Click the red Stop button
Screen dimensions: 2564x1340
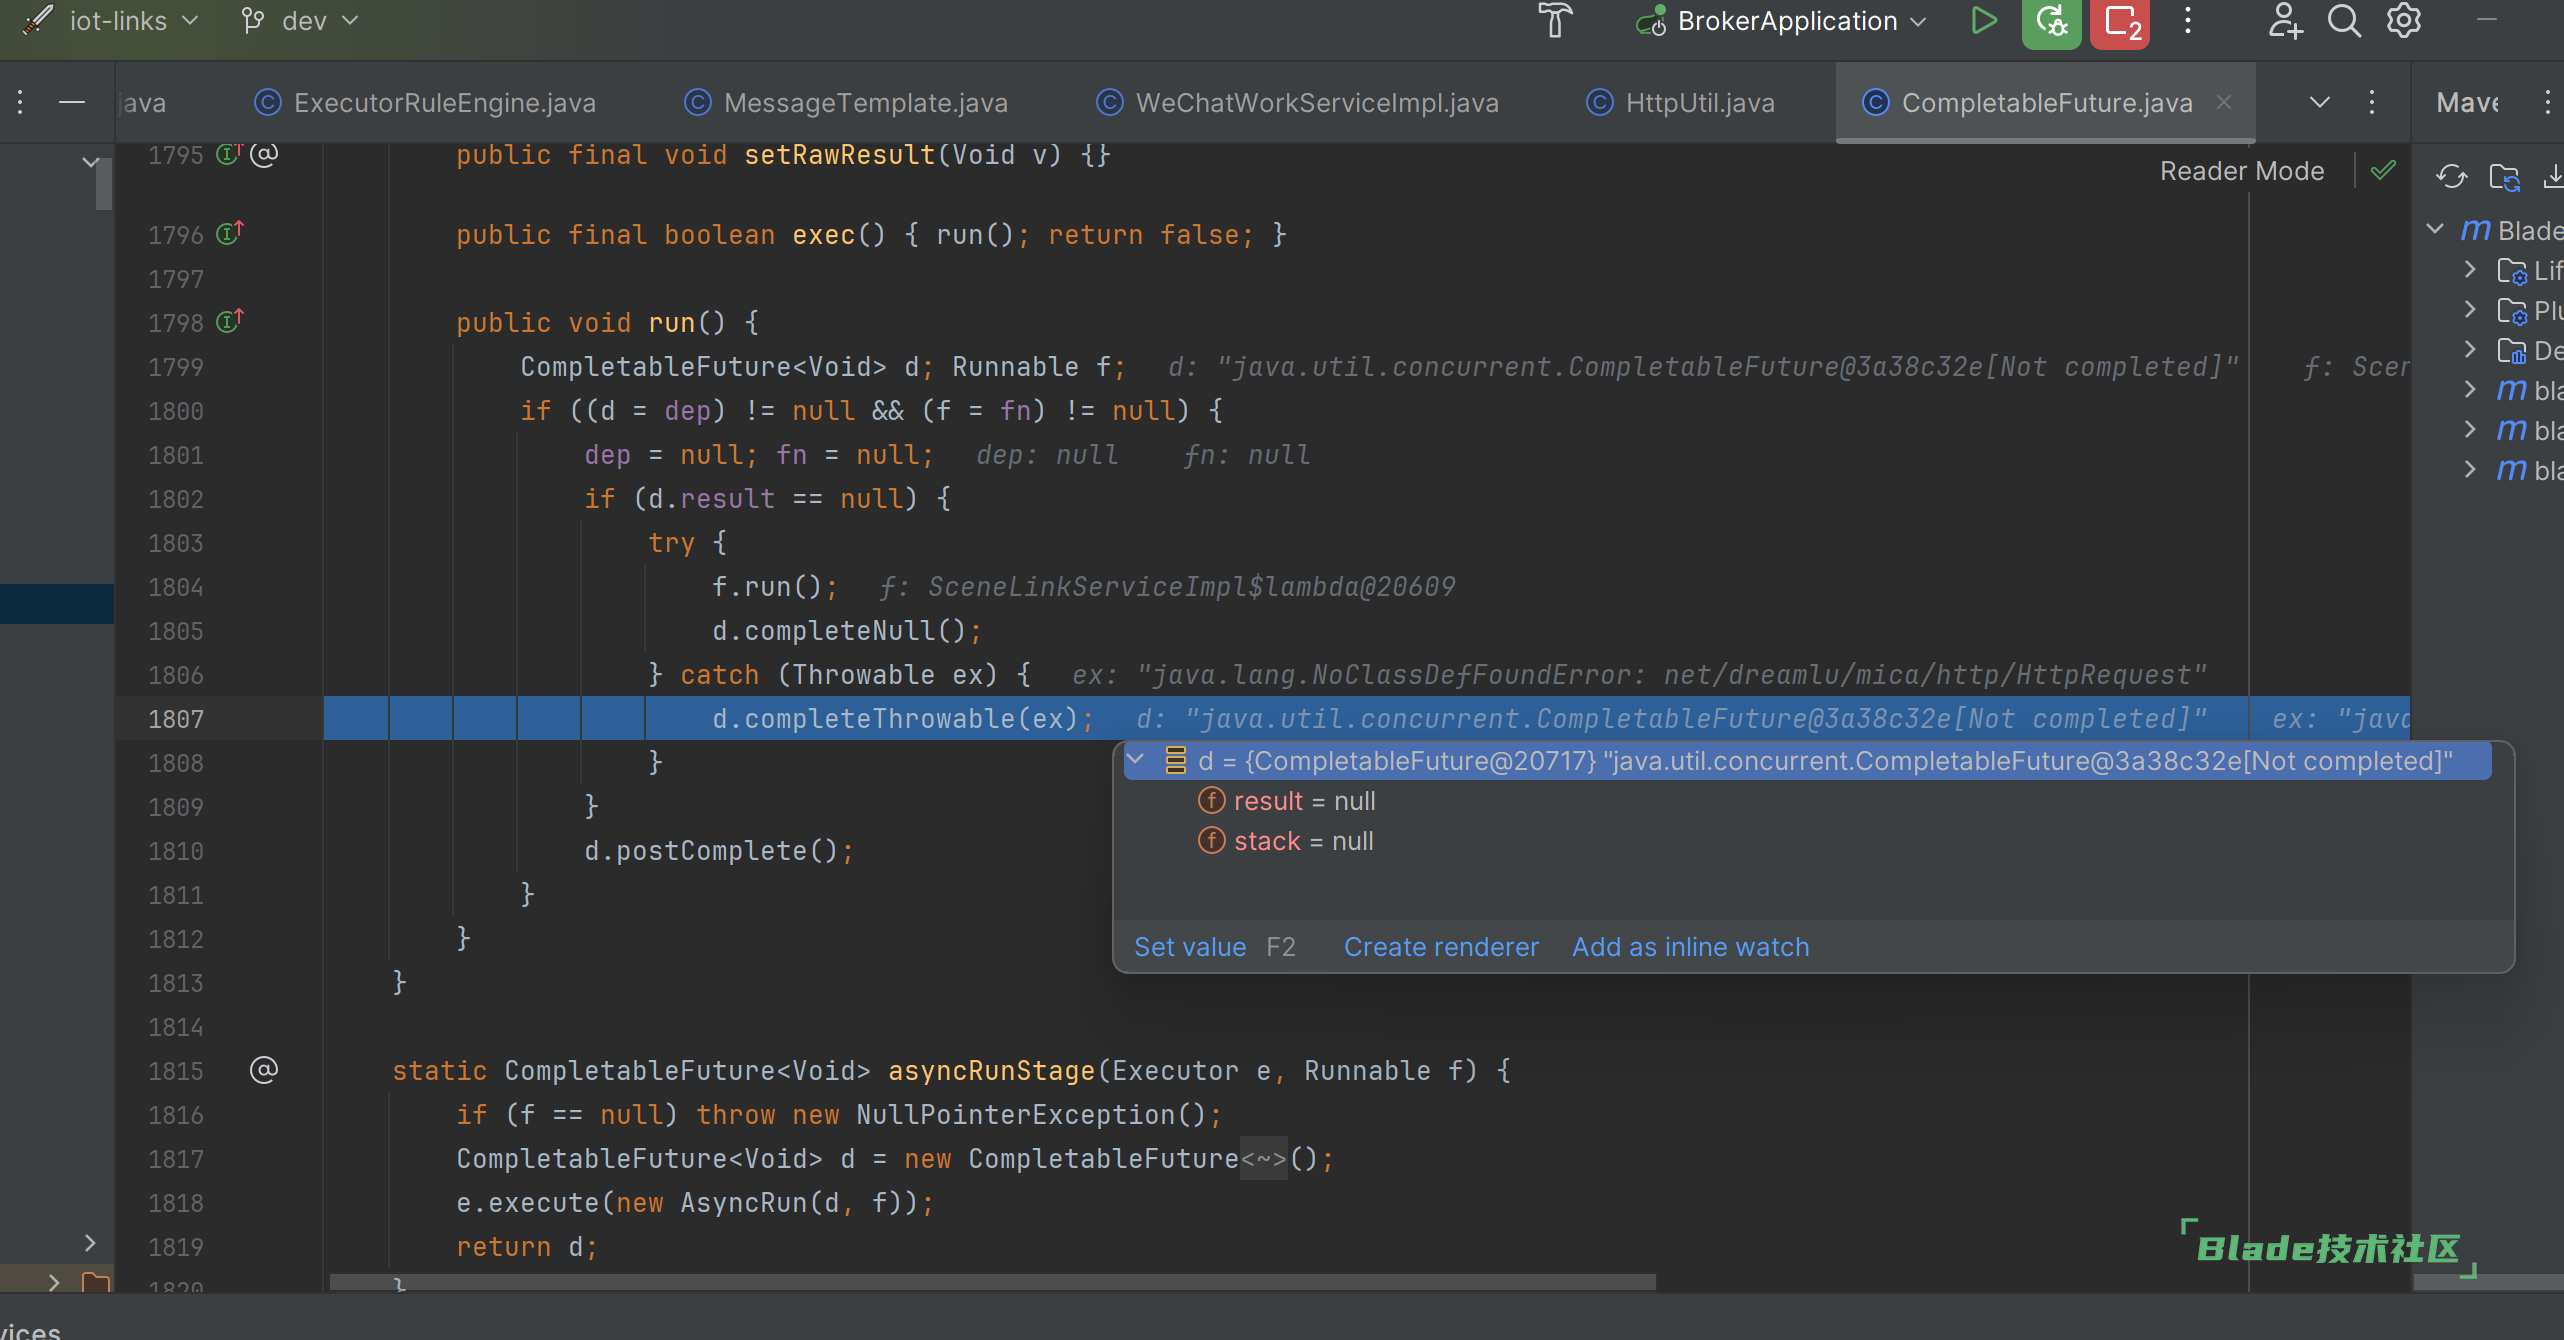point(2120,21)
